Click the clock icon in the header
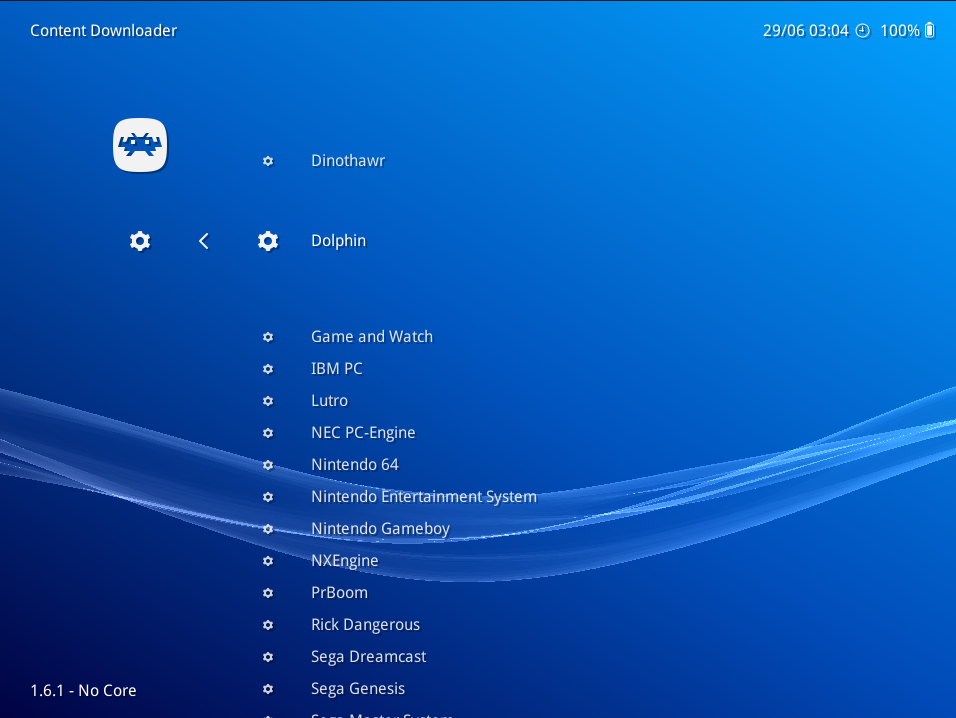 click(863, 30)
